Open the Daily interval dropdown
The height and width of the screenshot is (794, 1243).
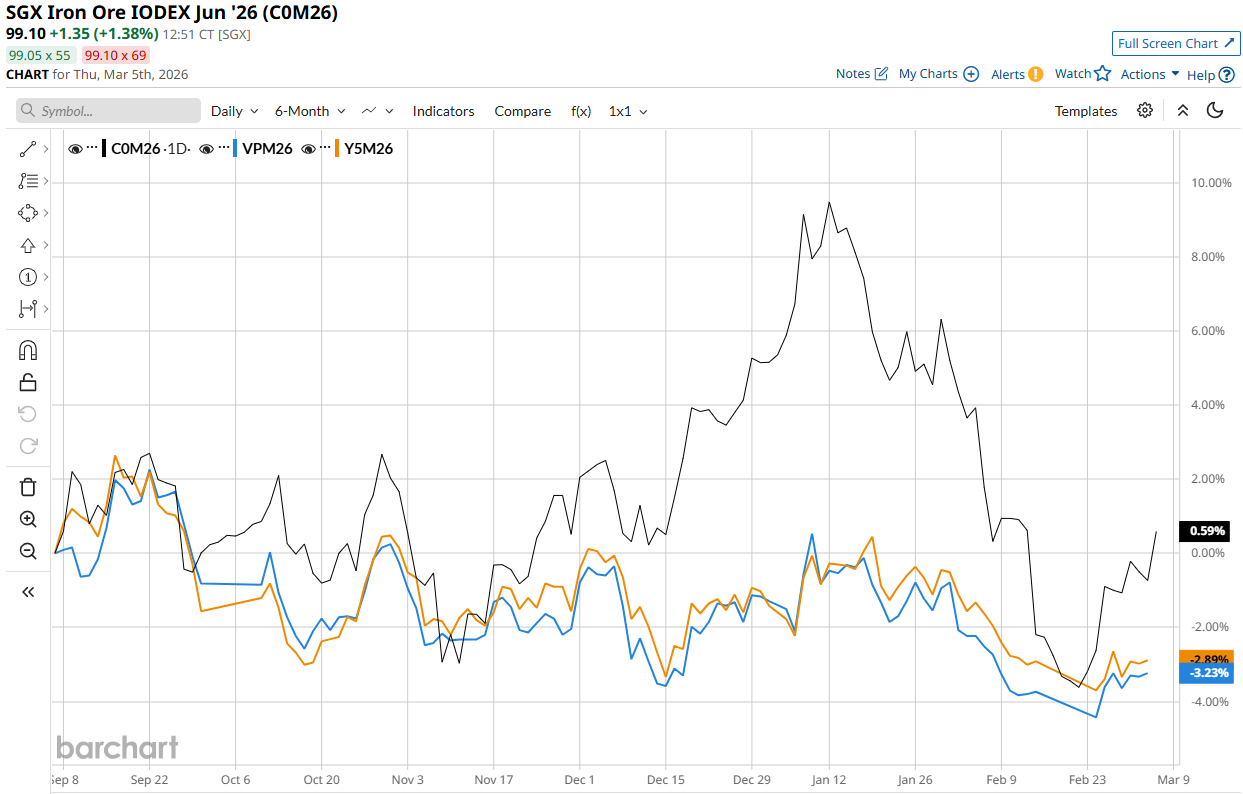pyautogui.click(x=235, y=111)
